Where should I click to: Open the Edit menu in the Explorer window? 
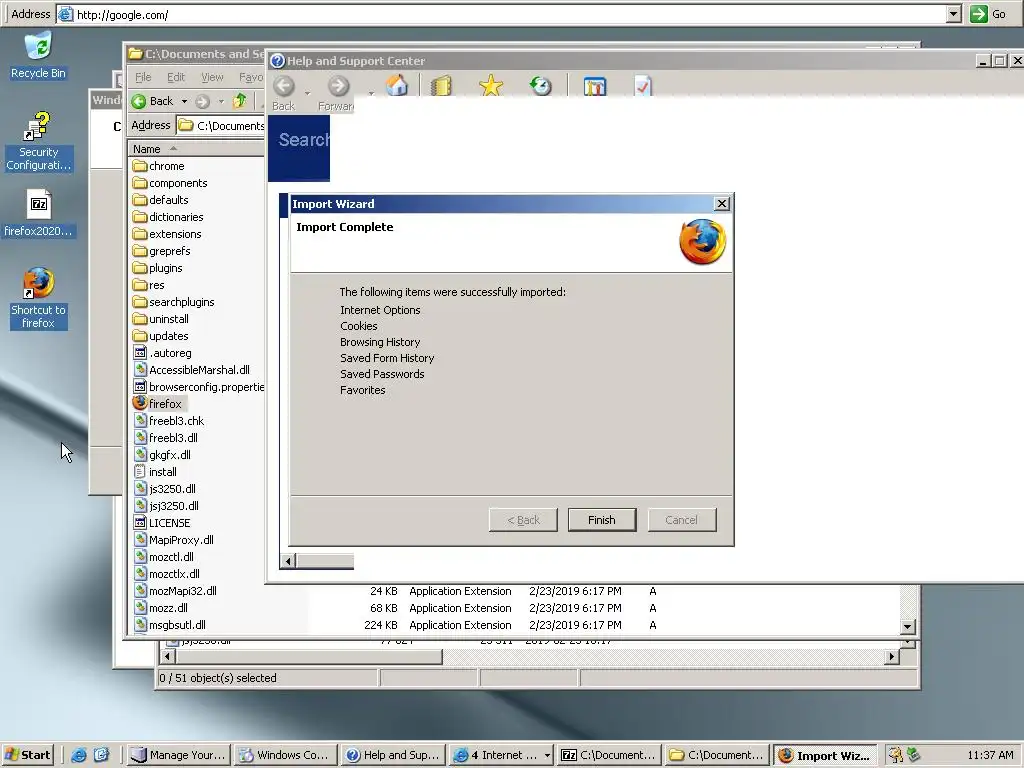[176, 77]
